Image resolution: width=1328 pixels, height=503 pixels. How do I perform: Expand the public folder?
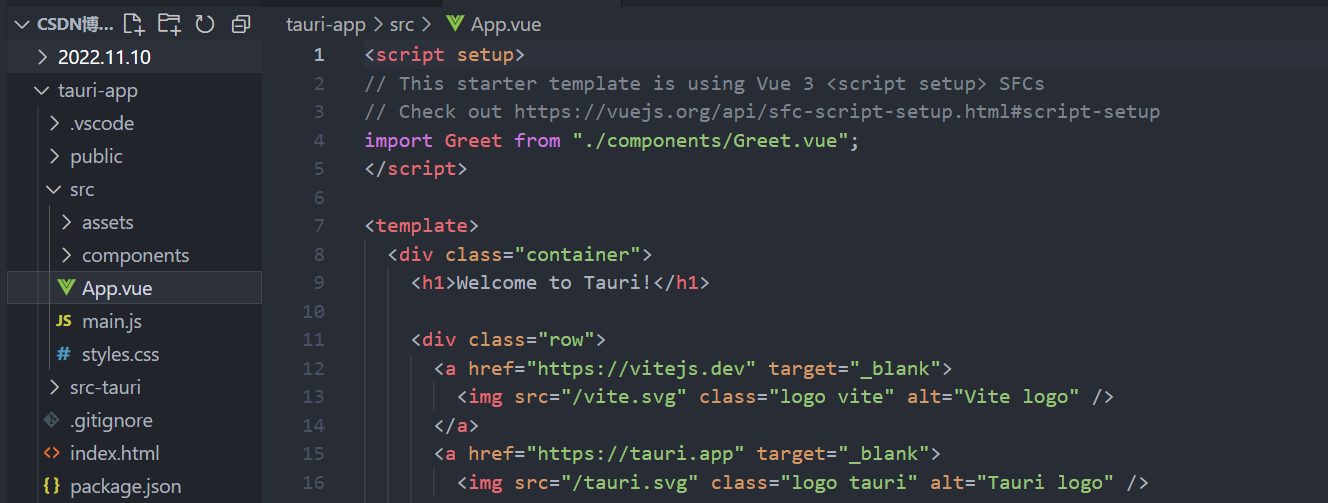point(54,156)
